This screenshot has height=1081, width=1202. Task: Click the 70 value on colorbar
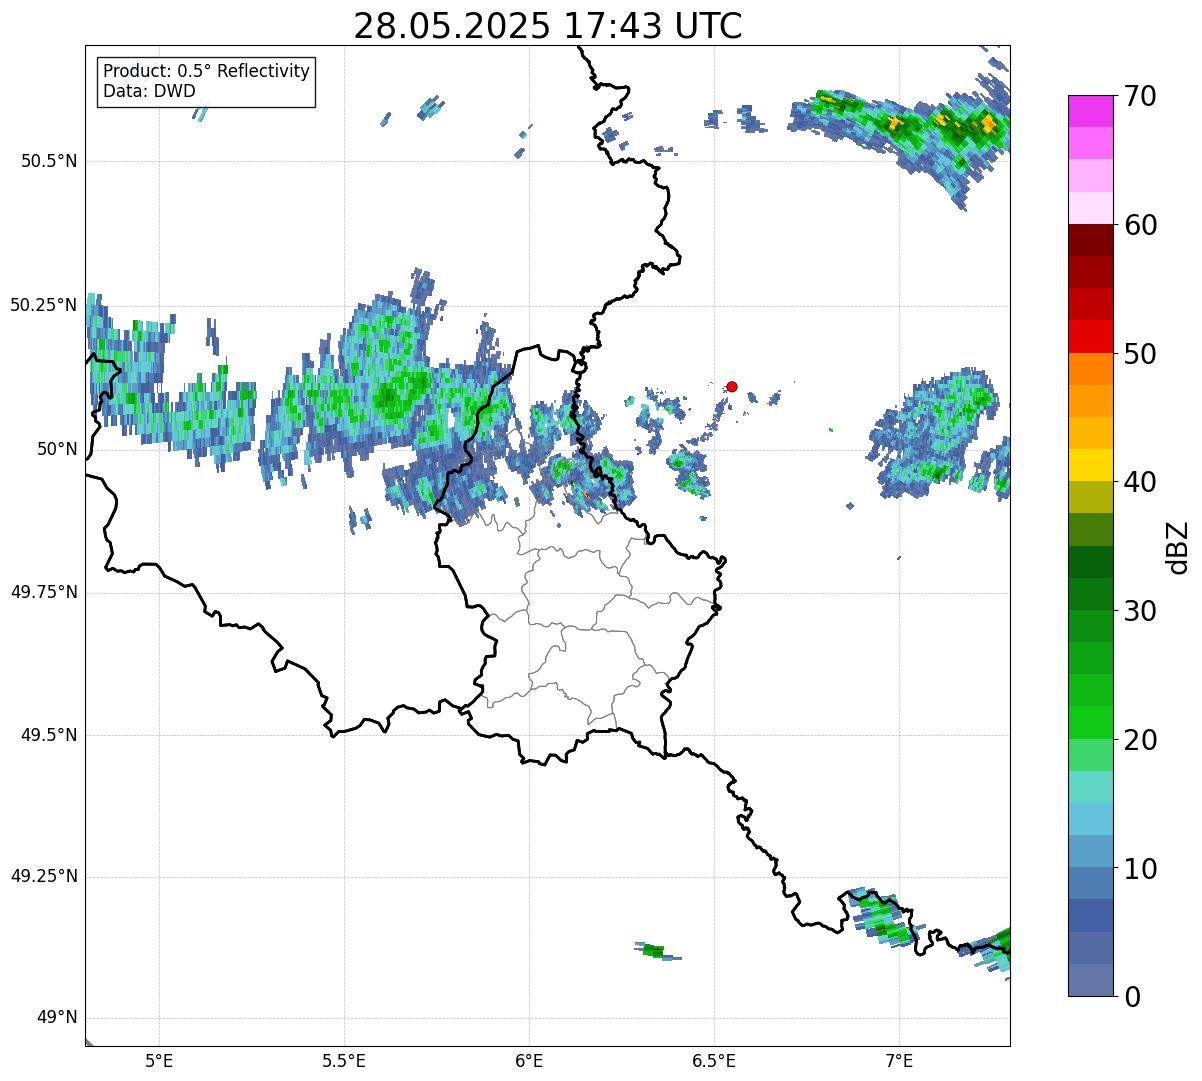1140,96
